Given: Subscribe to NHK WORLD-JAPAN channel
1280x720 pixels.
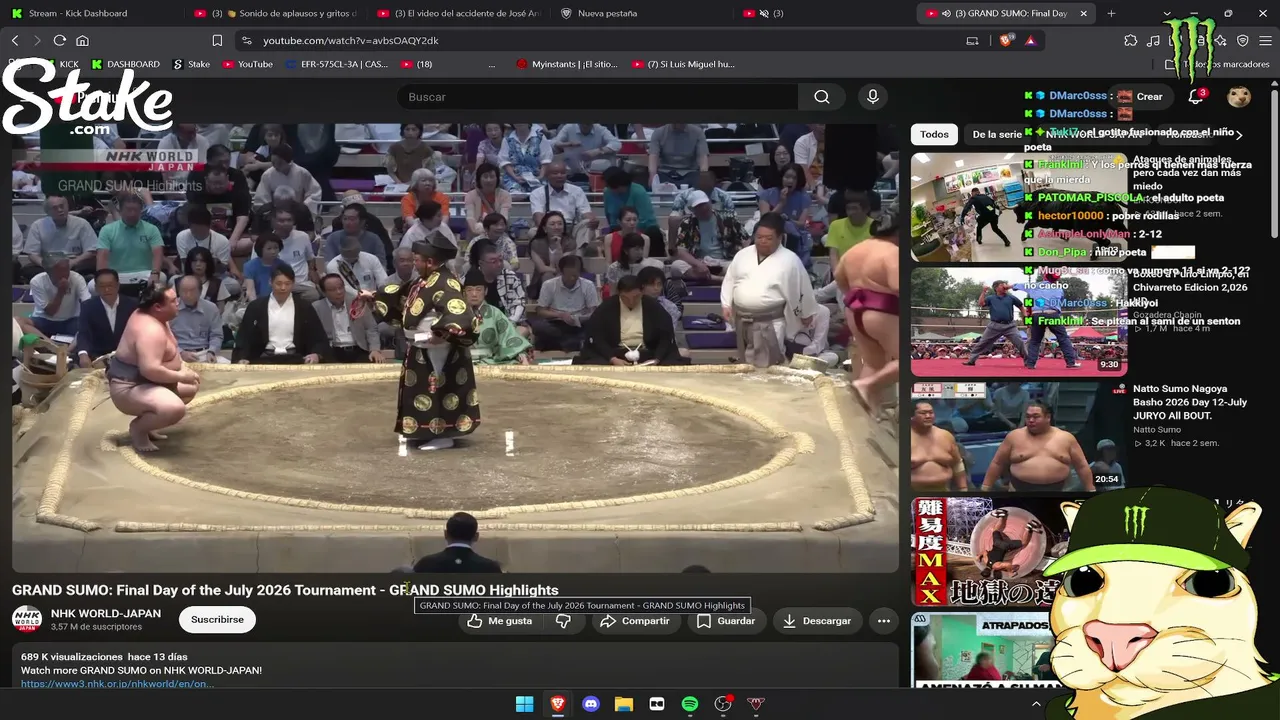Looking at the screenshot, I should [217, 620].
